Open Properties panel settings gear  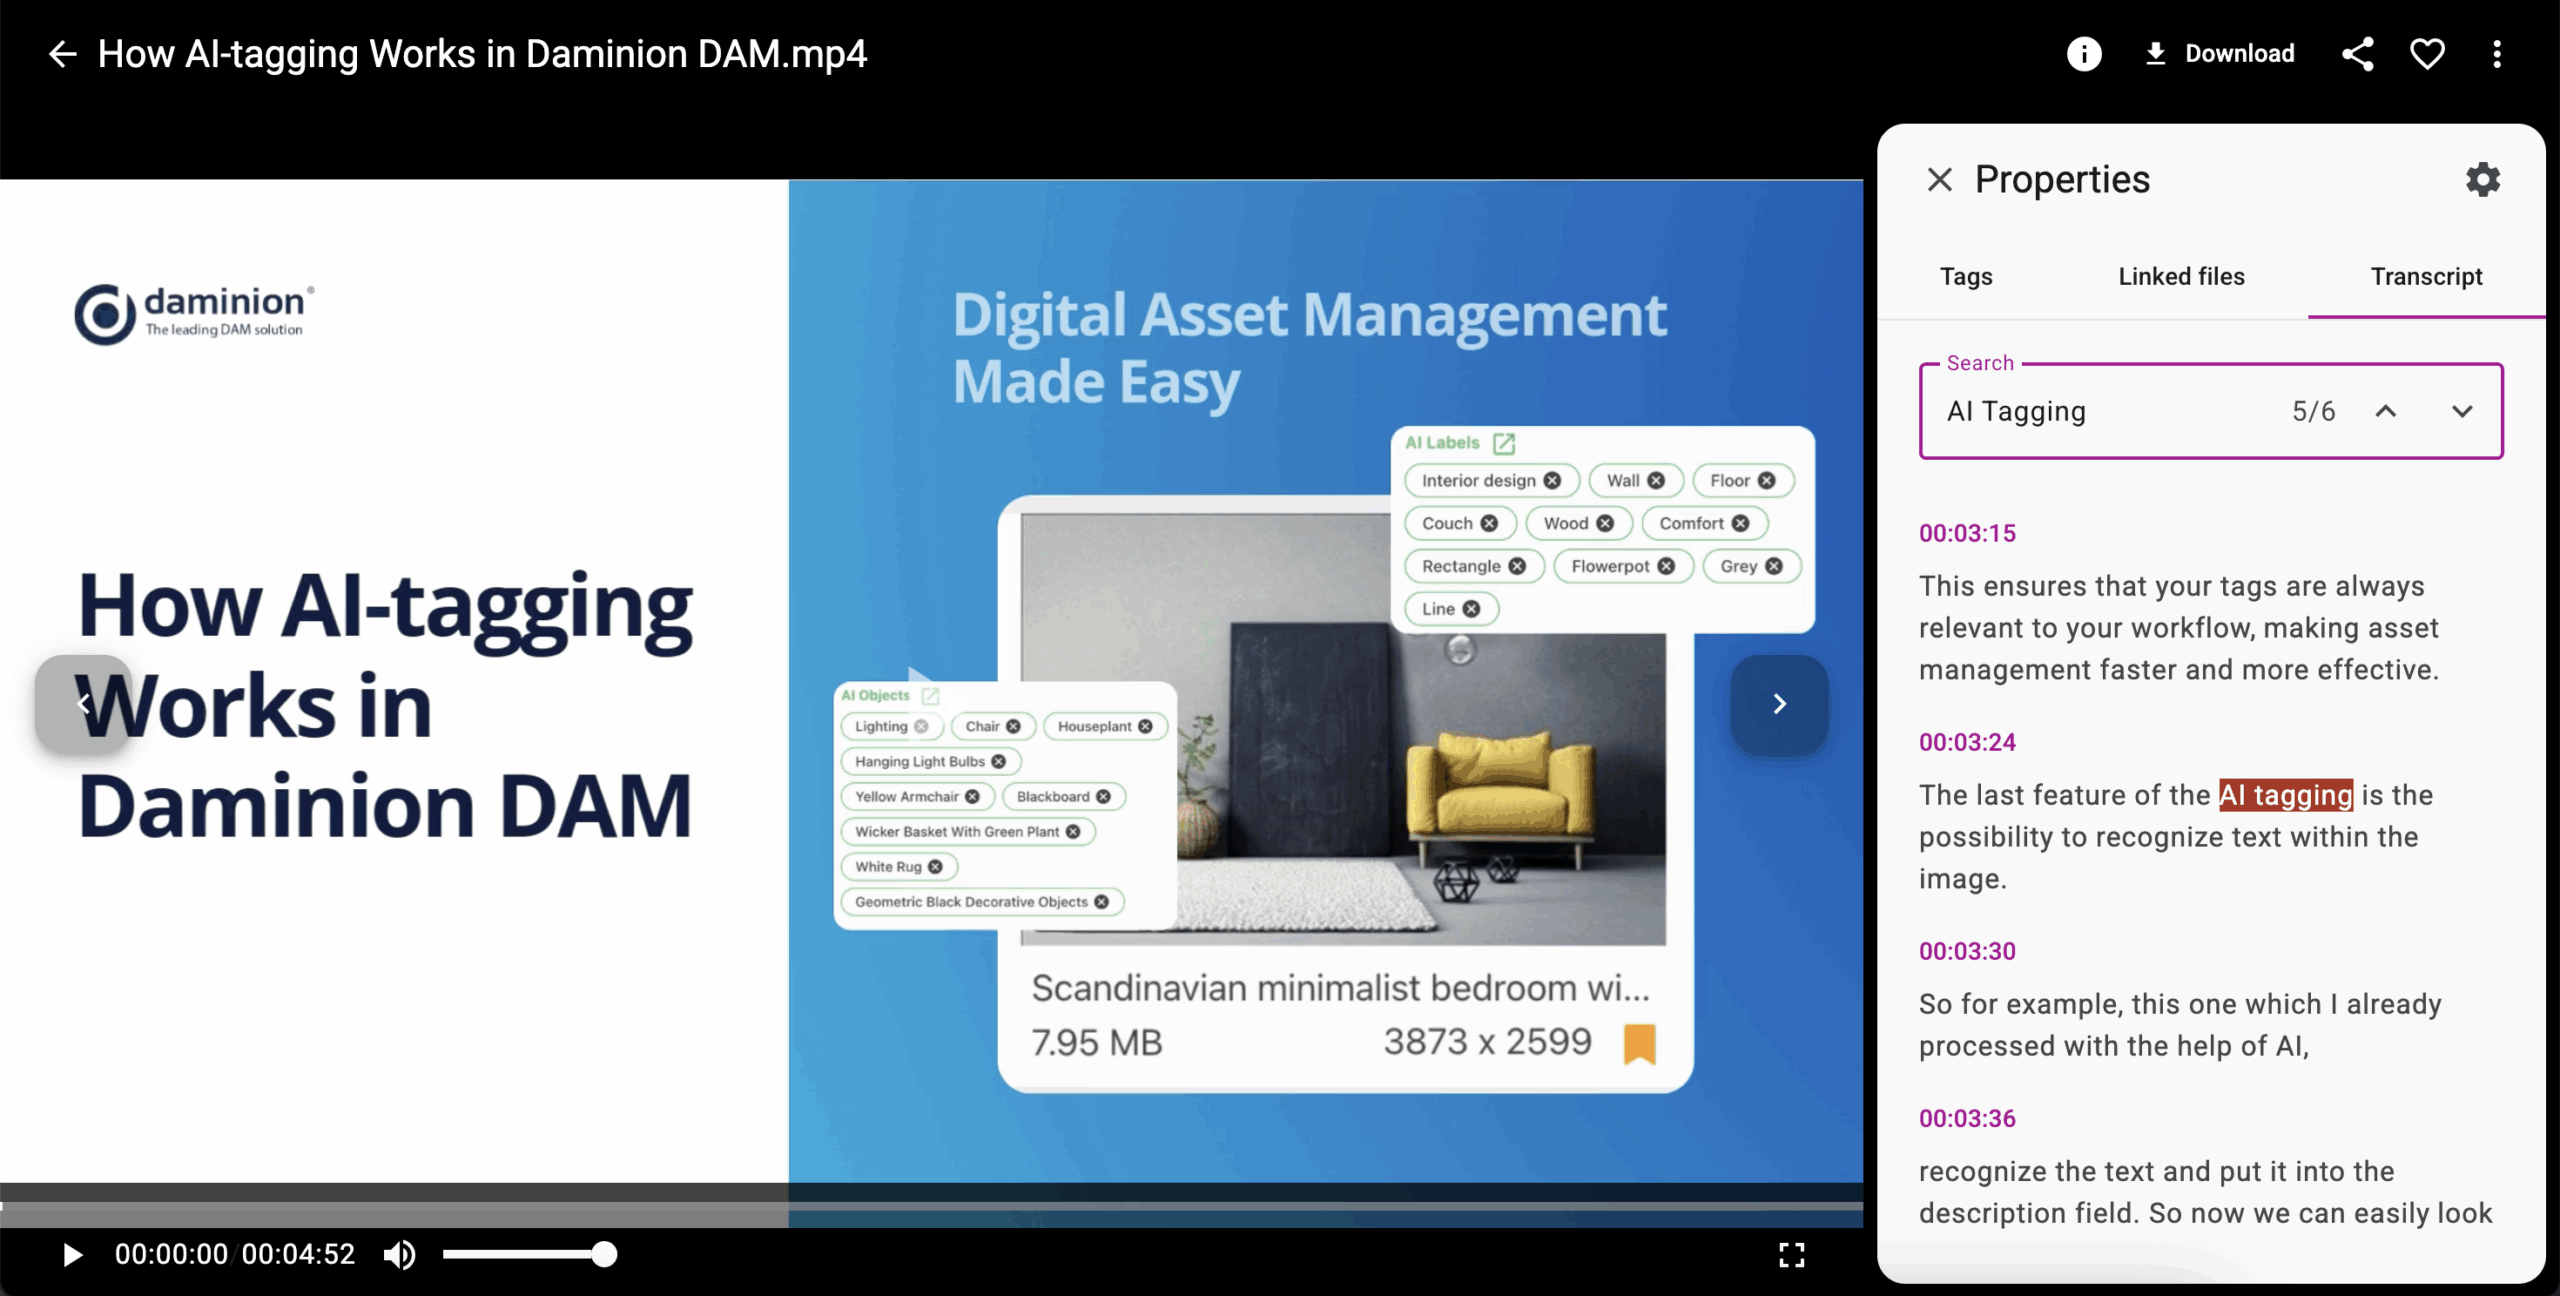tap(2482, 180)
